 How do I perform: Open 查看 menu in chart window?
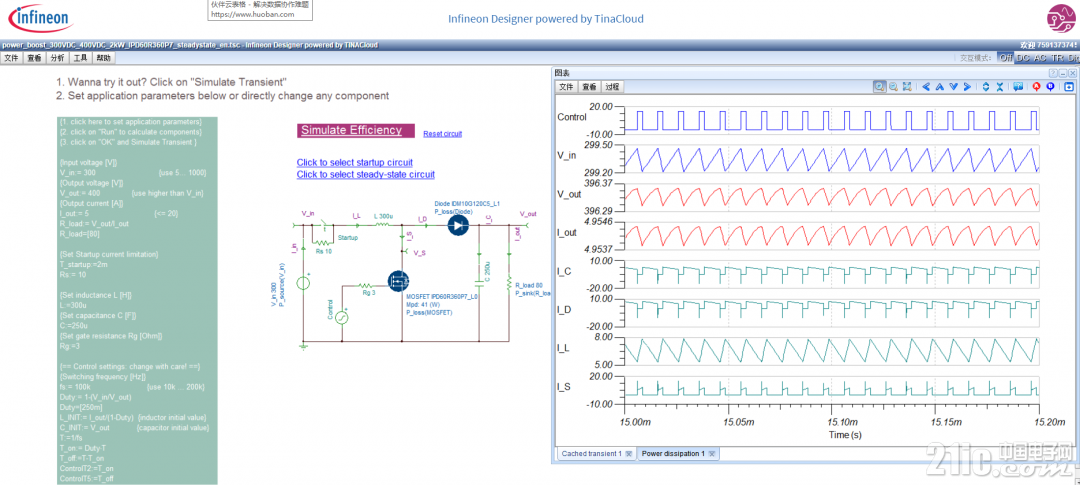pos(589,87)
